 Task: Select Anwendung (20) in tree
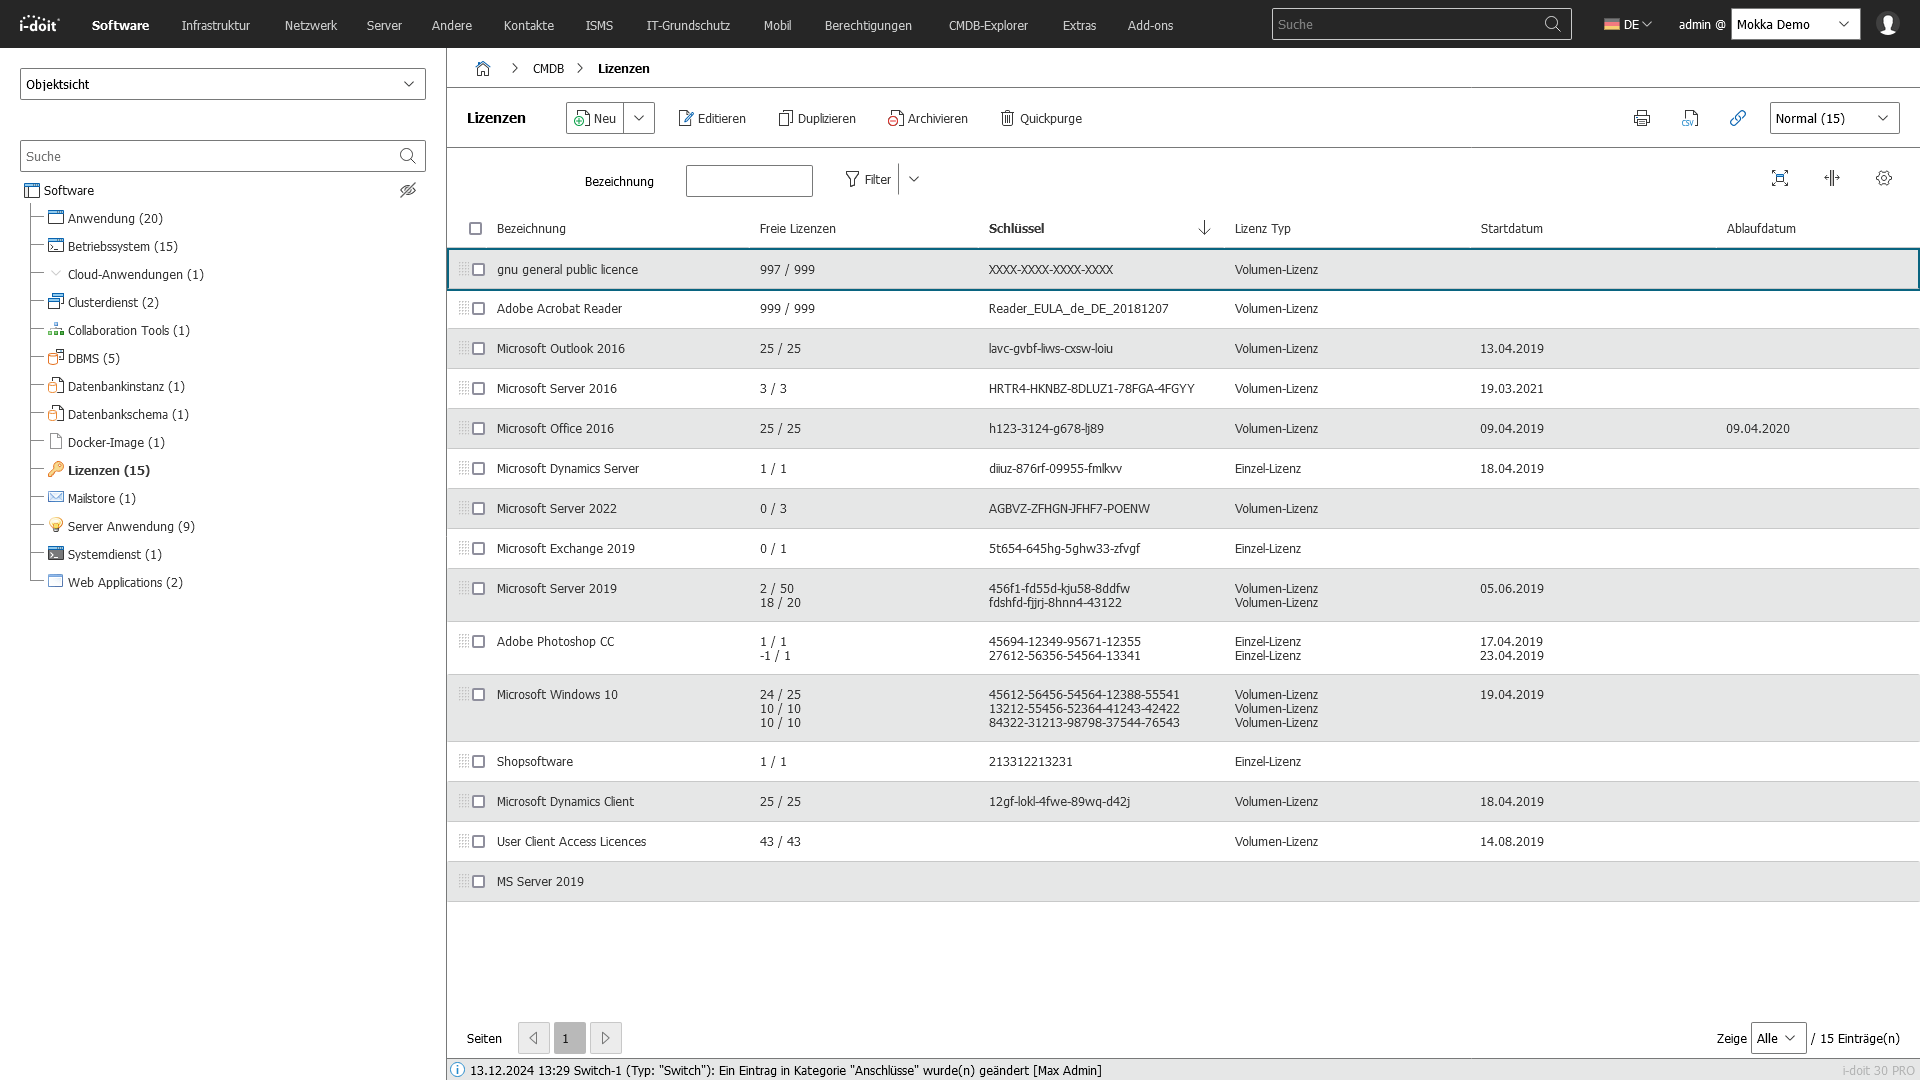pyautogui.click(x=115, y=218)
